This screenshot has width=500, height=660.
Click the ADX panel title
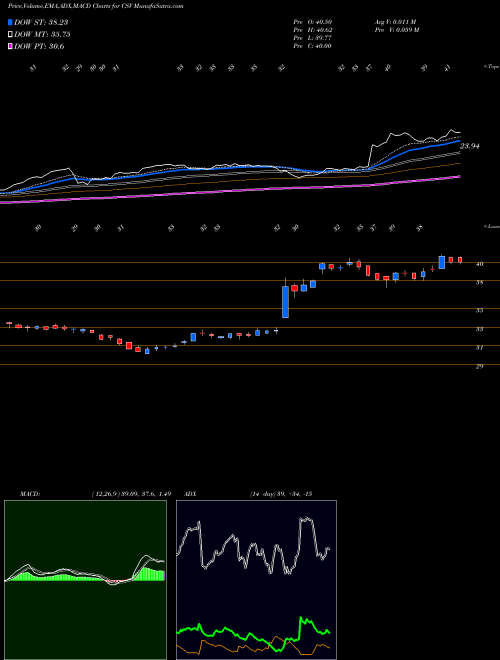click(x=189, y=494)
